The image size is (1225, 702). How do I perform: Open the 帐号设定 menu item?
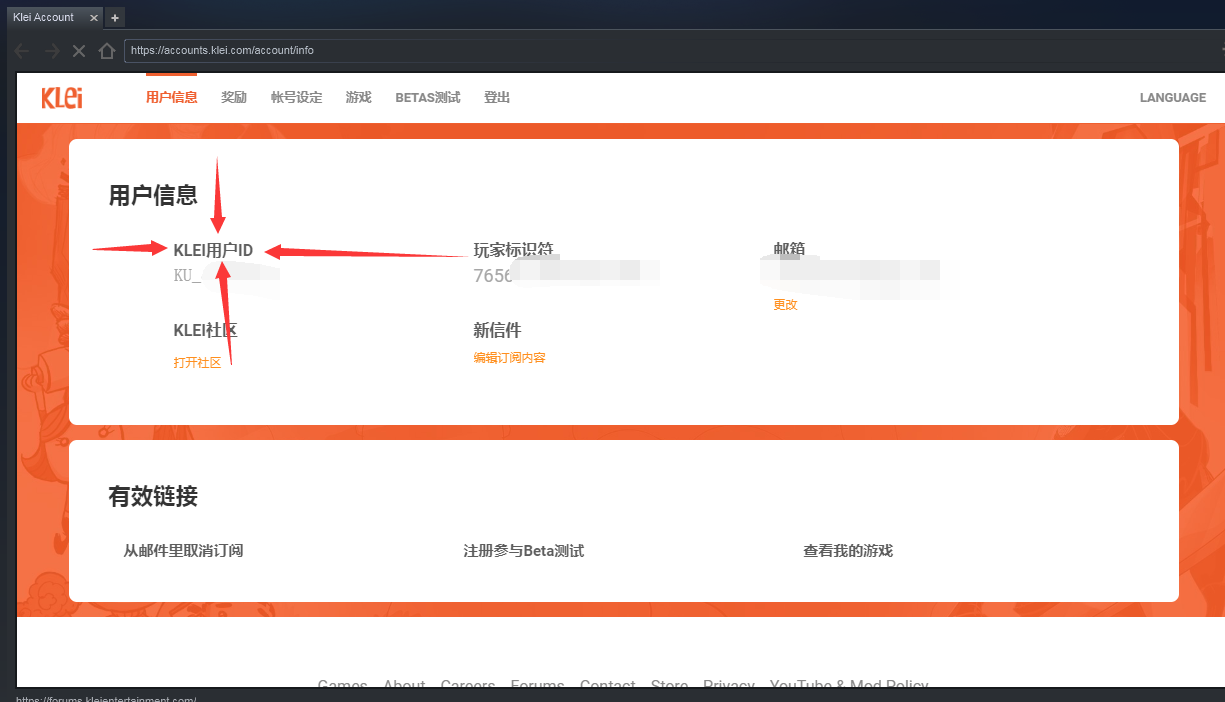tap(297, 98)
